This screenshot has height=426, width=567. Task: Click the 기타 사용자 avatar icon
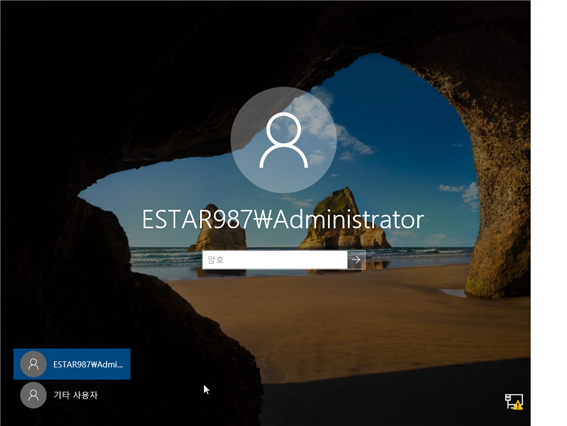click(33, 395)
